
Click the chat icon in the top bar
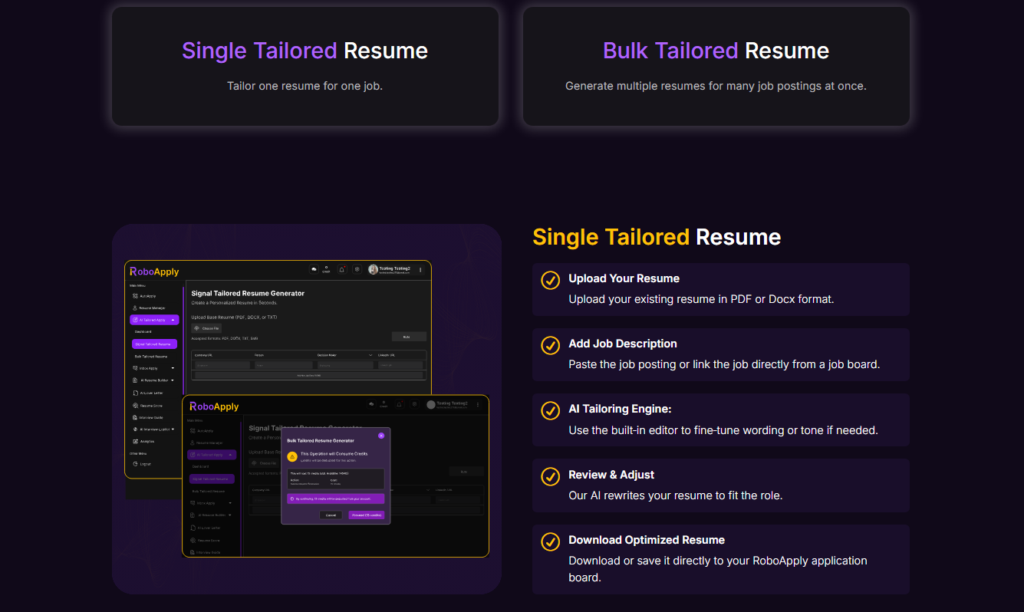tap(315, 270)
